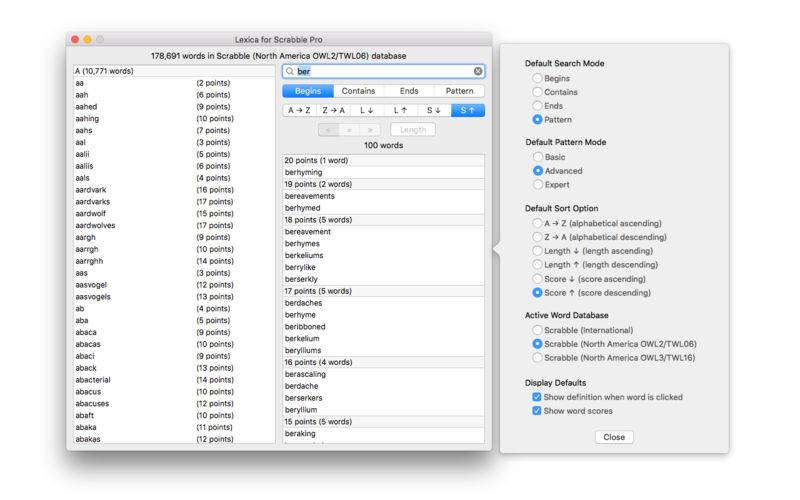Sort results Z → A descending
Image resolution: width=800 pixels, height=500 pixels.
333,110
